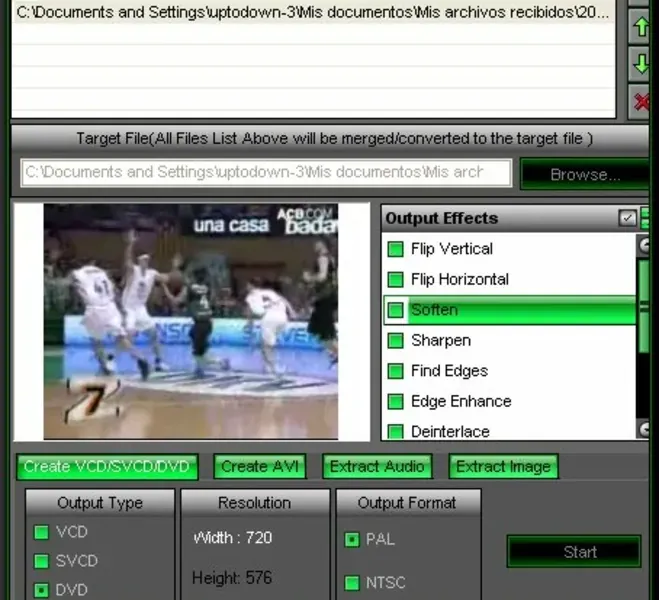The image size is (659, 600).
Task: Switch to the Extract Image tab
Action: coord(503,467)
